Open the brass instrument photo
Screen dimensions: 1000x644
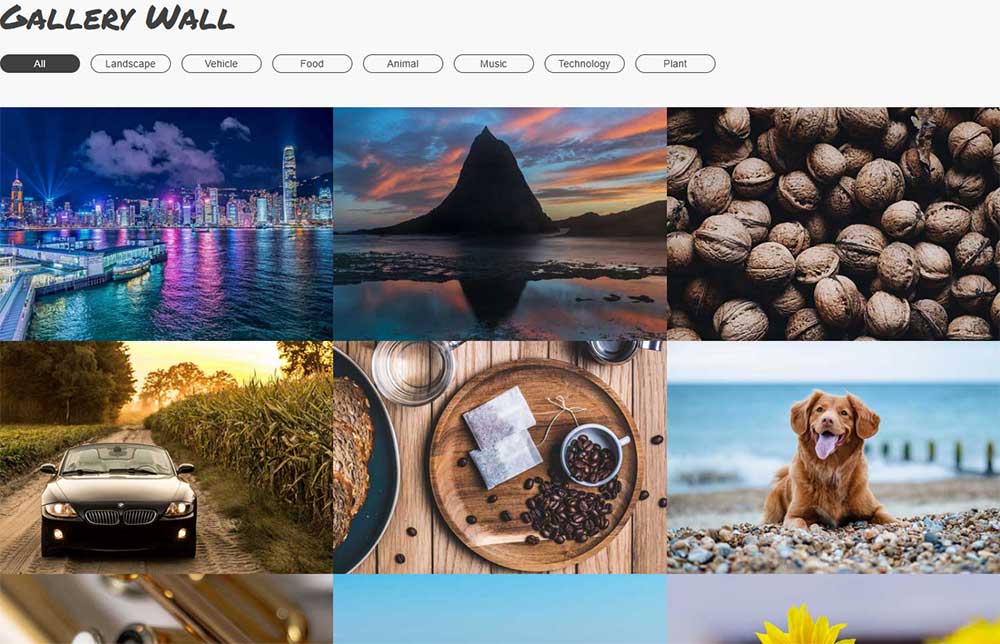(166, 609)
